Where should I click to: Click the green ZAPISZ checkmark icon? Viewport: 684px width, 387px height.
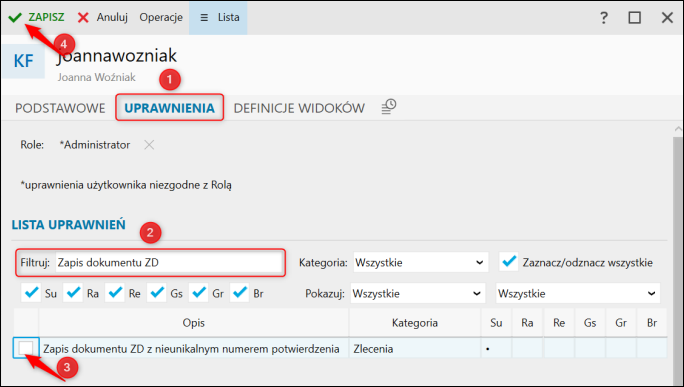[15, 17]
